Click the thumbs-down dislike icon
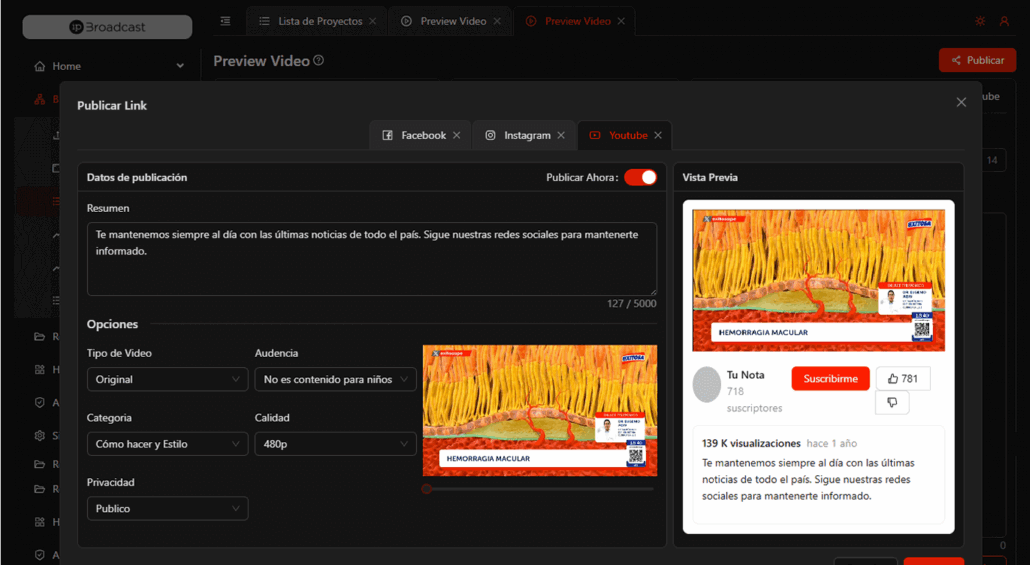This screenshot has height=565, width=1030. [892, 402]
